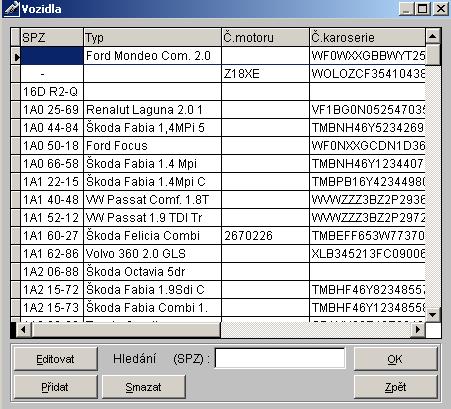This screenshot has width=451, height=409.
Task: Select the Škoda Fabia 1.4 Mpi cell
Action: point(152,164)
